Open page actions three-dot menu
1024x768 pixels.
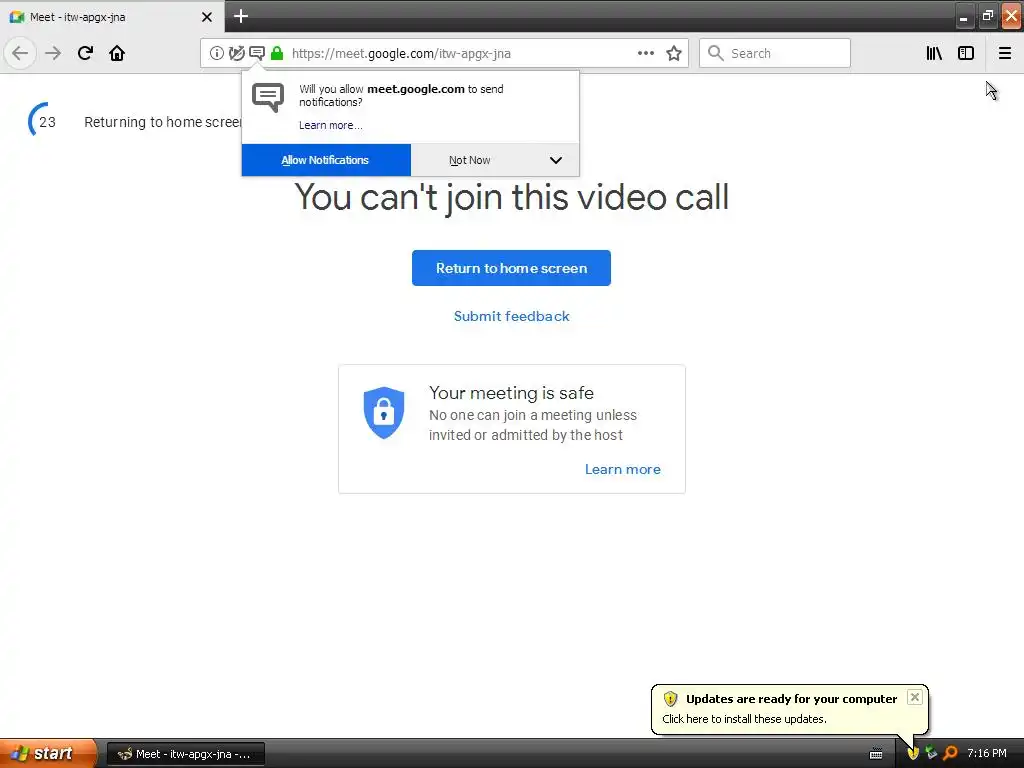coord(646,53)
